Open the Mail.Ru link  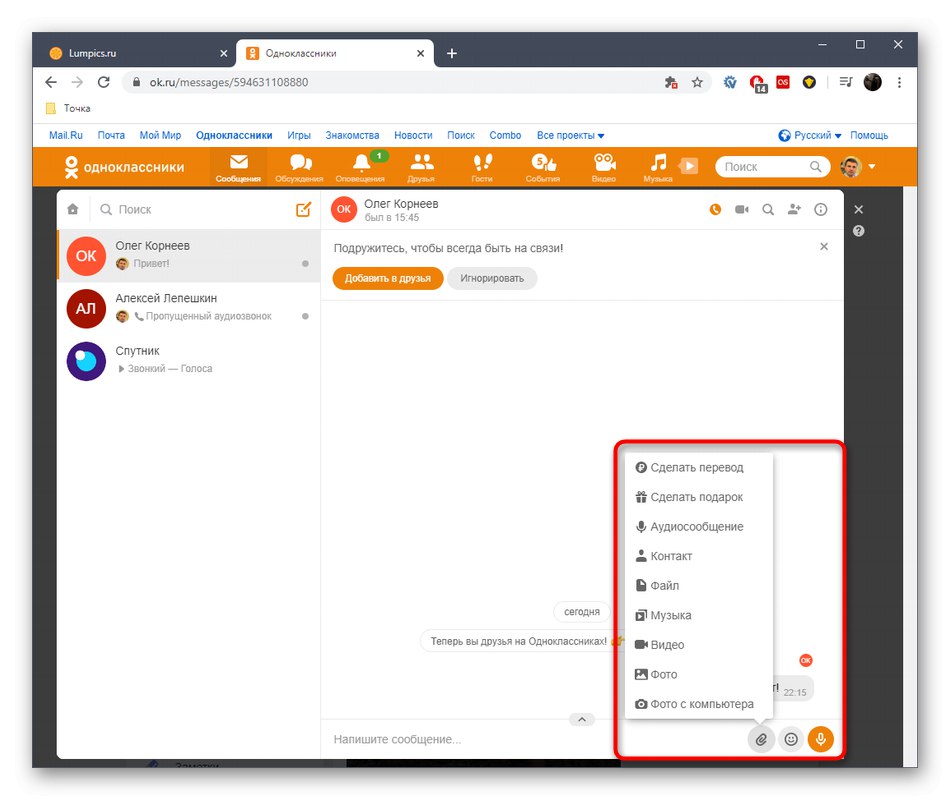65,135
